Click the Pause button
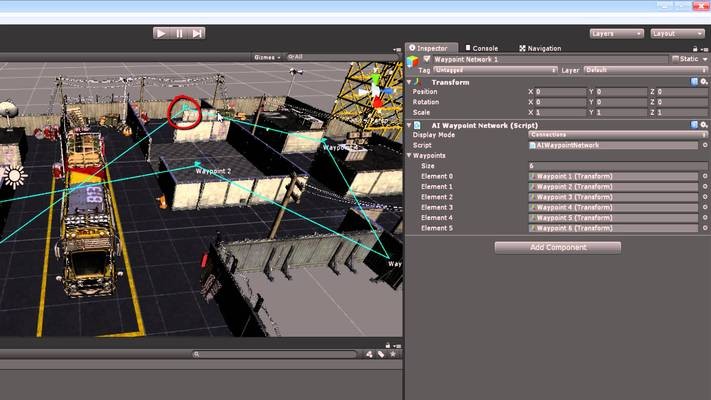 (x=179, y=33)
